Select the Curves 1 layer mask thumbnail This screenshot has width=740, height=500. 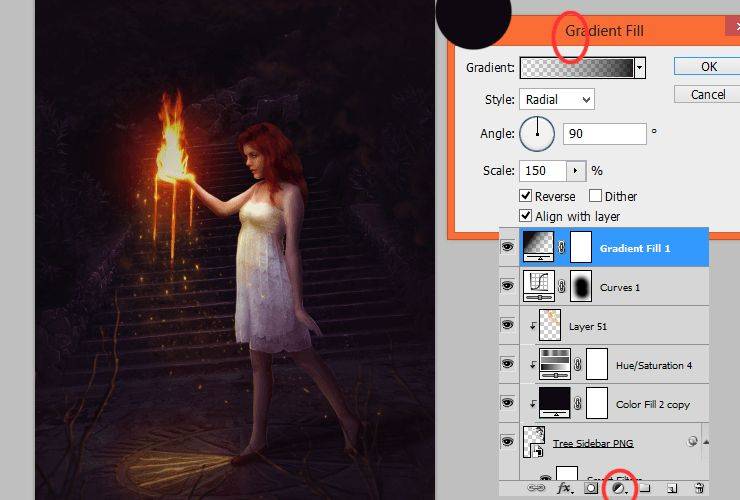[581, 286]
